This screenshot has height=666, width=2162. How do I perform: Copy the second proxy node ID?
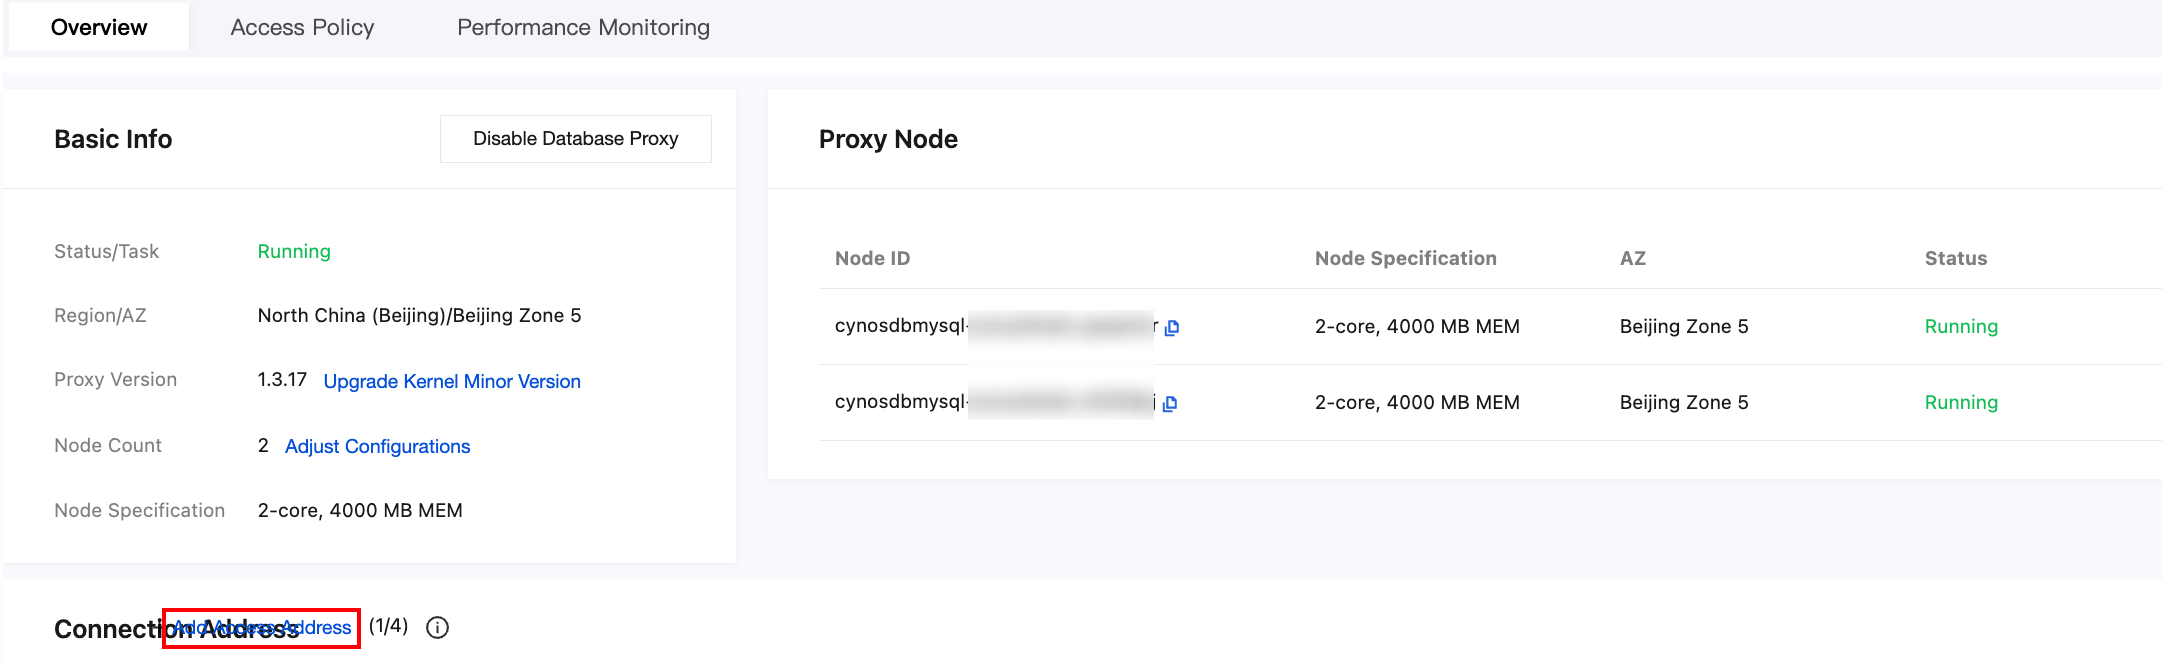point(1170,404)
